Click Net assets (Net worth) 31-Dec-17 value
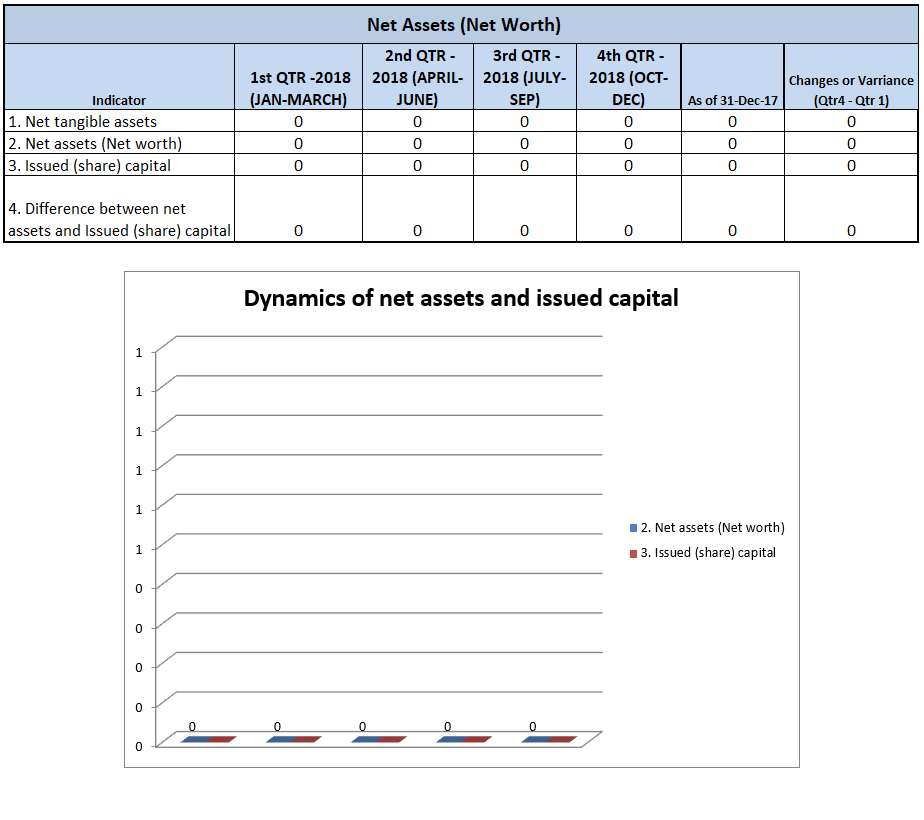This screenshot has height=820, width=924. [732, 144]
